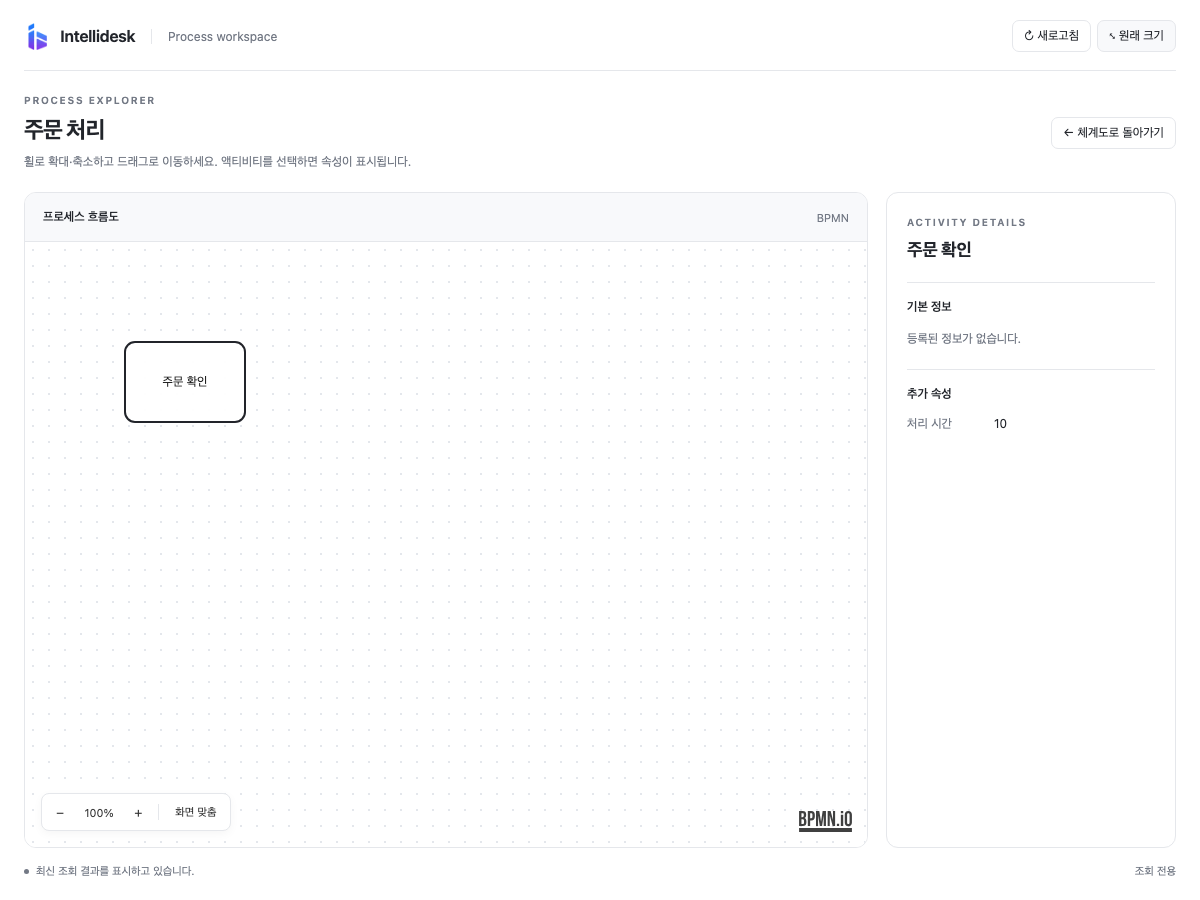Open the BPMN.iO logo link
The height and width of the screenshot is (900, 1200).
point(825,821)
